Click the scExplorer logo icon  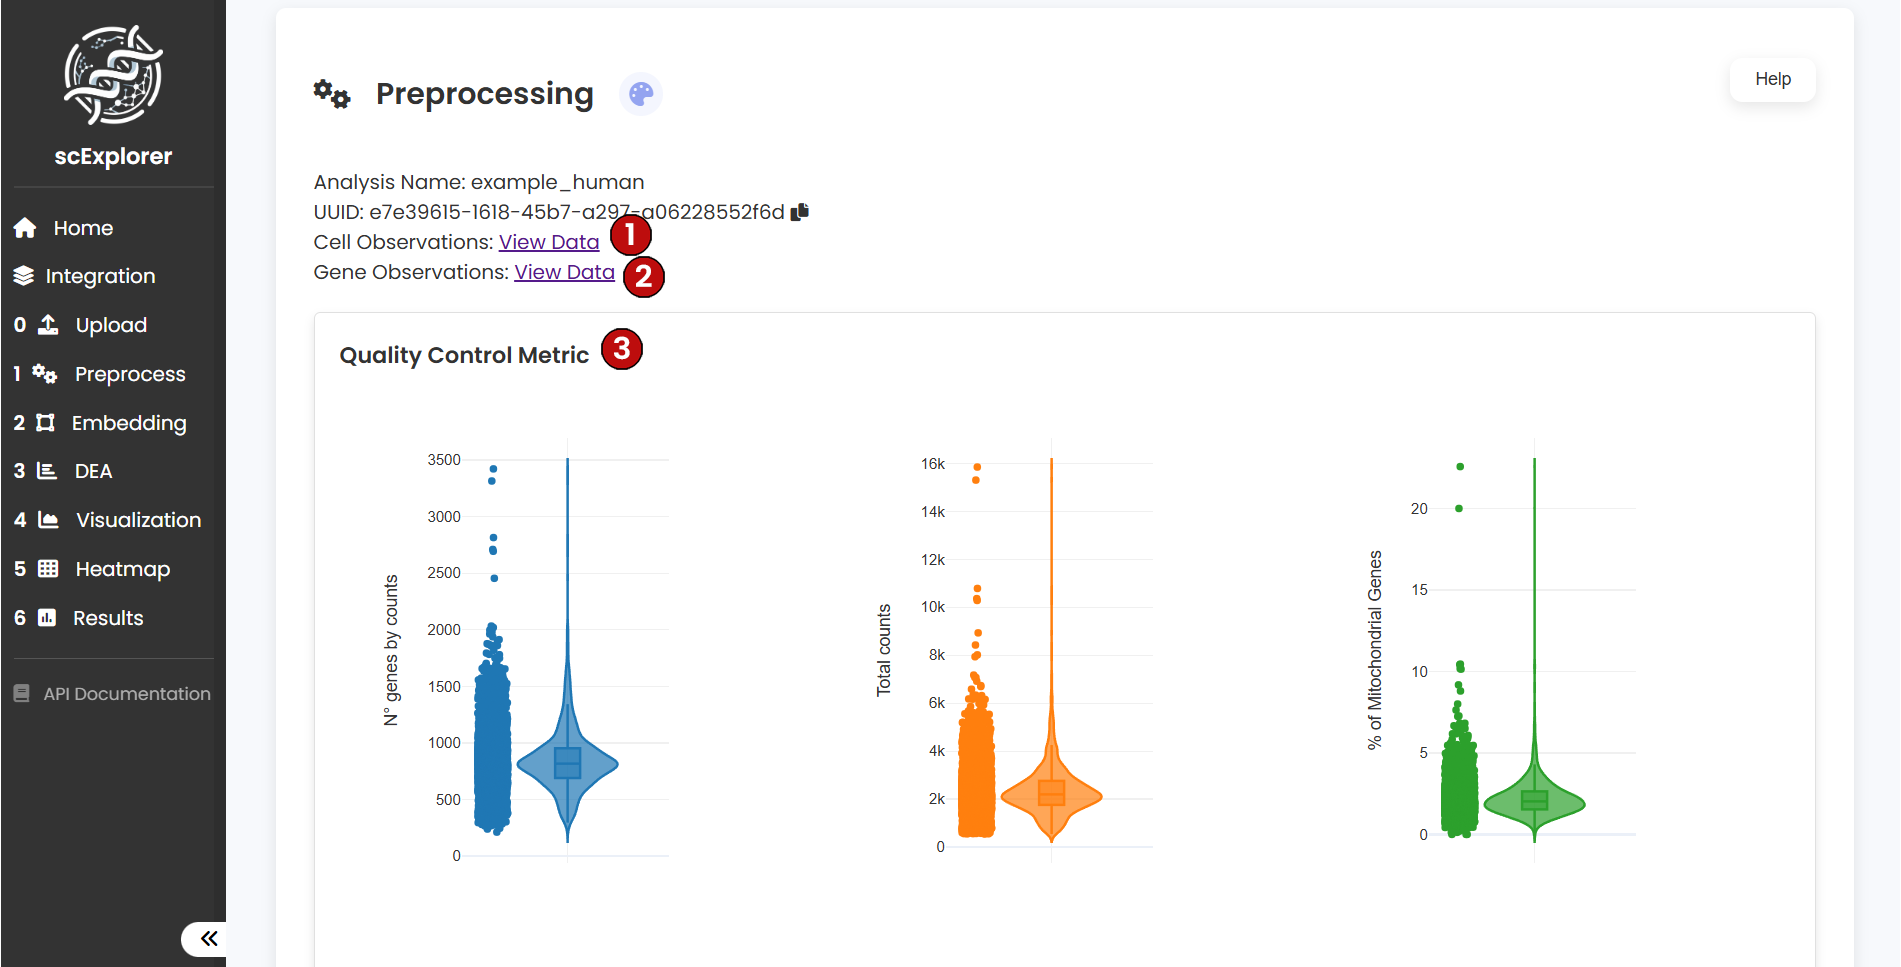pos(113,75)
